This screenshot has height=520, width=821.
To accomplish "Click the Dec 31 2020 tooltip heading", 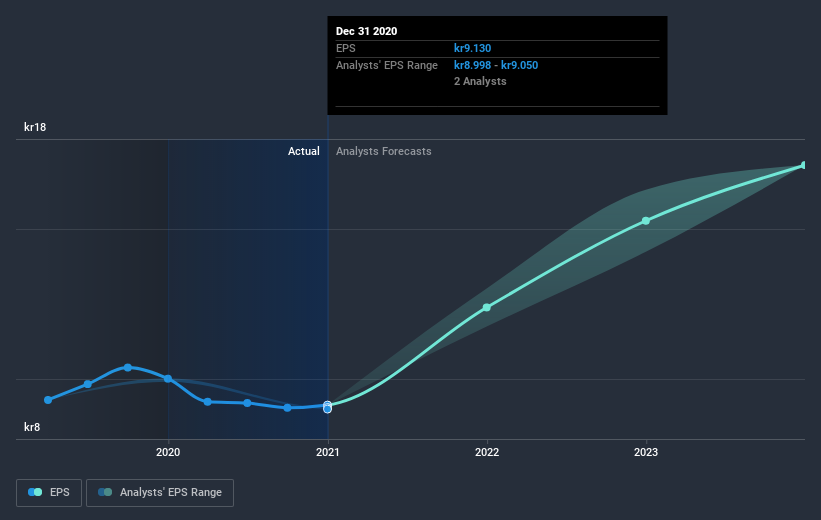I will tap(367, 31).
